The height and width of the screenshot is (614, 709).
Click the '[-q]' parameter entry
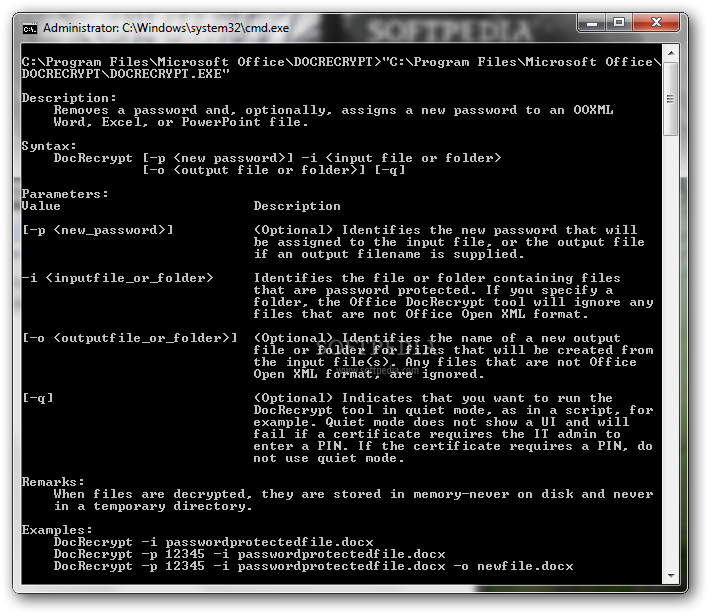pyautogui.click(x=38, y=398)
